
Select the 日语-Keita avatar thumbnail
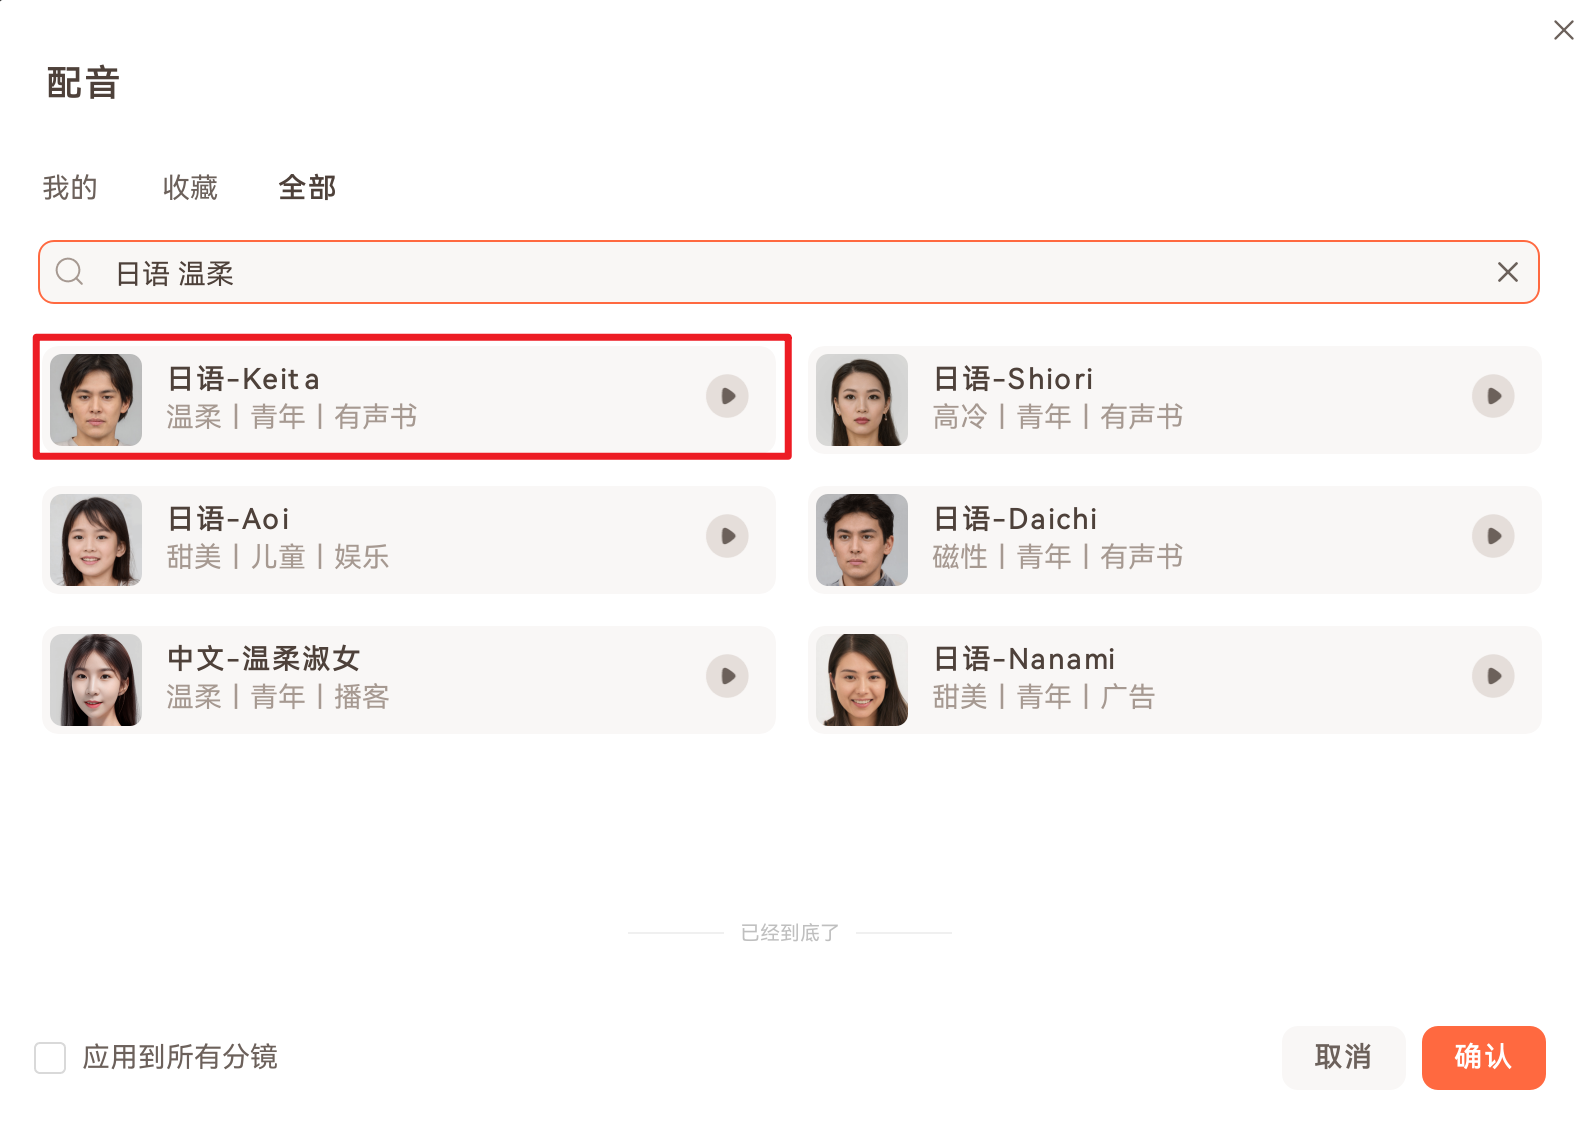click(x=96, y=399)
